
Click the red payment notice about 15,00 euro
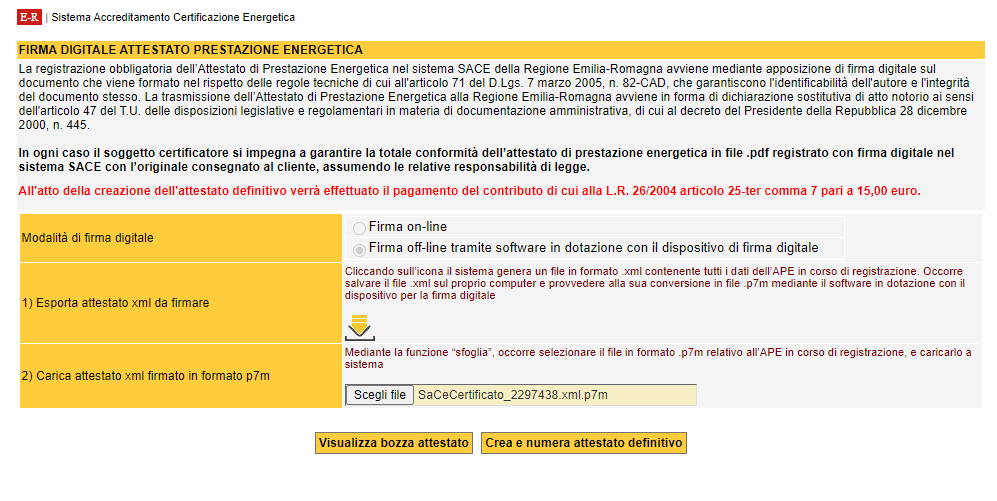click(469, 191)
